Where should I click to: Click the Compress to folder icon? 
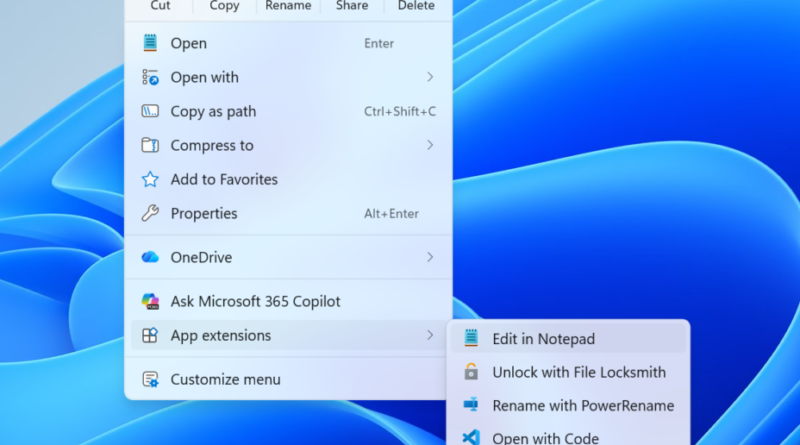click(x=150, y=145)
